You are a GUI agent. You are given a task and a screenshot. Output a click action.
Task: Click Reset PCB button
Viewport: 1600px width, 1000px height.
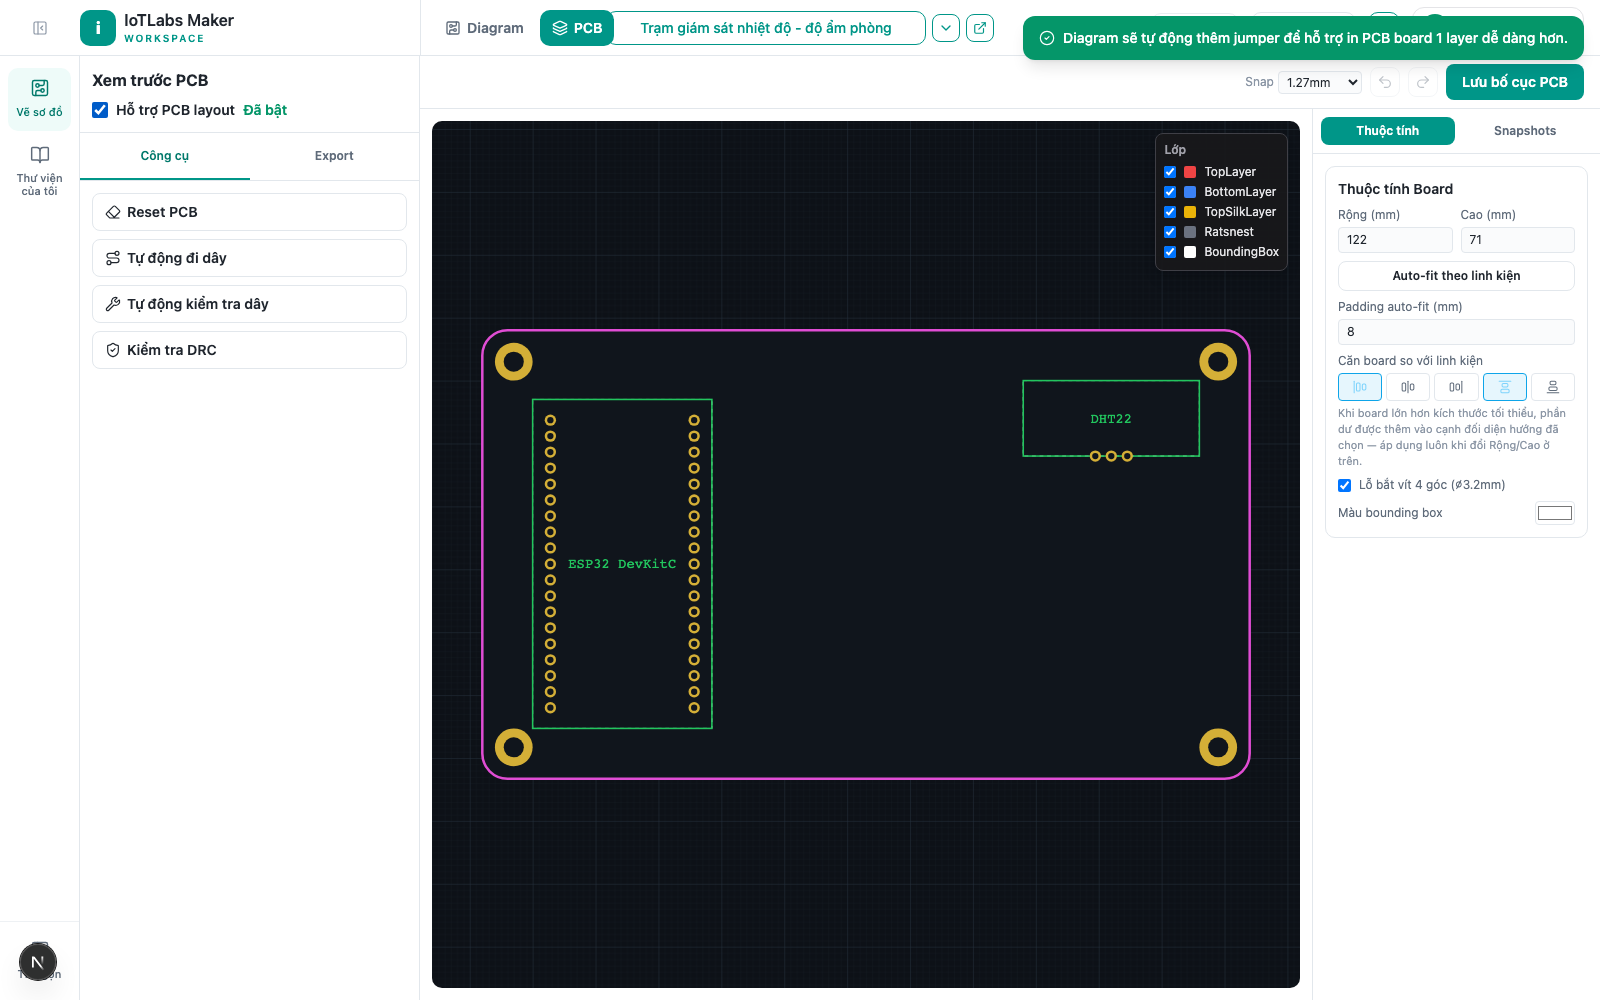pos(249,212)
